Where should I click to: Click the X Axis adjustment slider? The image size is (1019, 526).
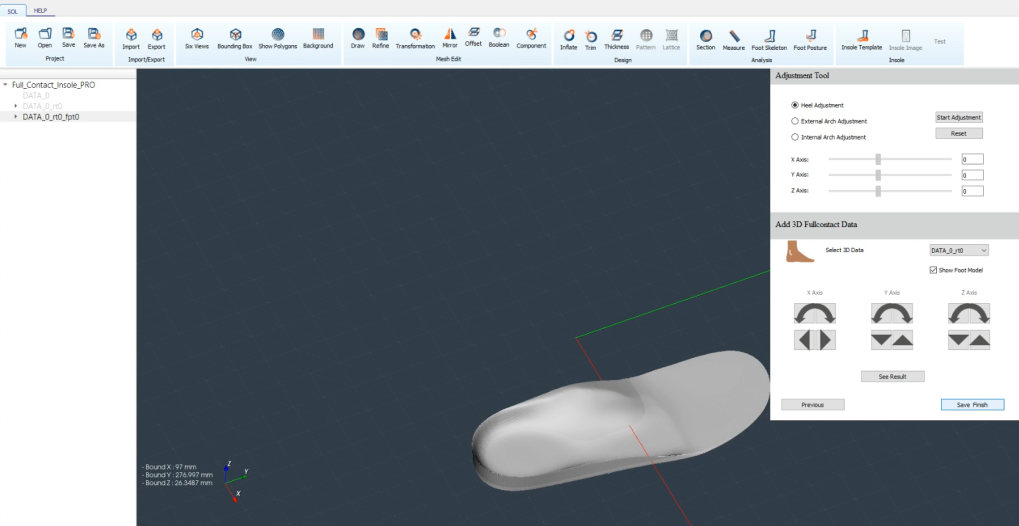878,159
